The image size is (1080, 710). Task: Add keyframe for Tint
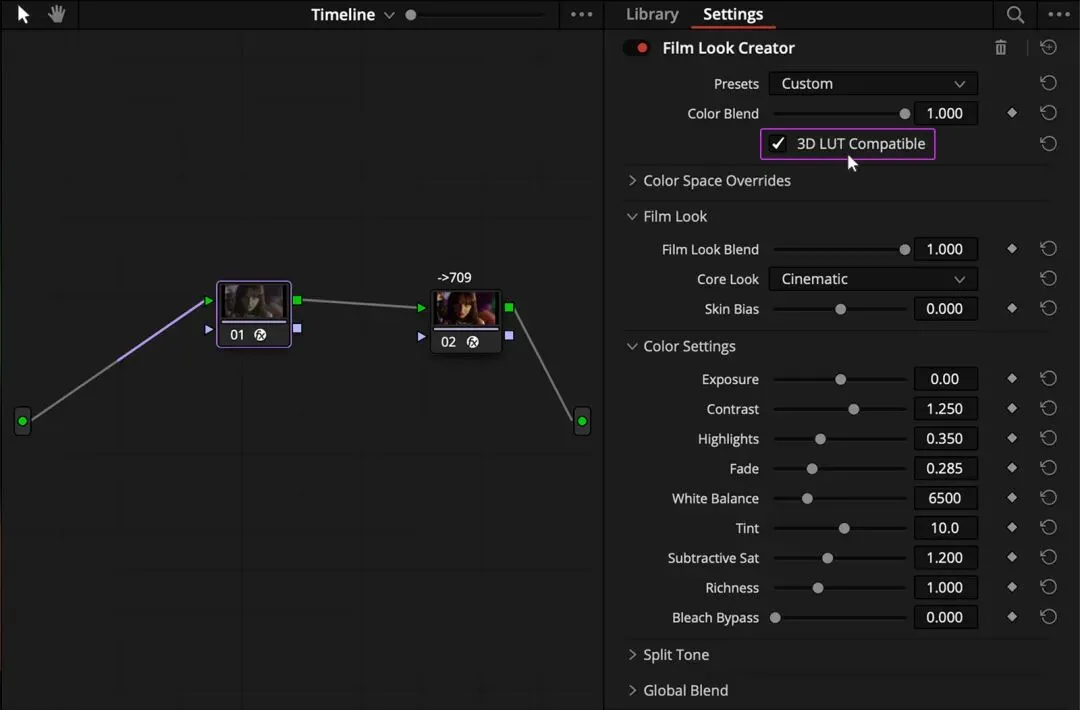click(1012, 528)
